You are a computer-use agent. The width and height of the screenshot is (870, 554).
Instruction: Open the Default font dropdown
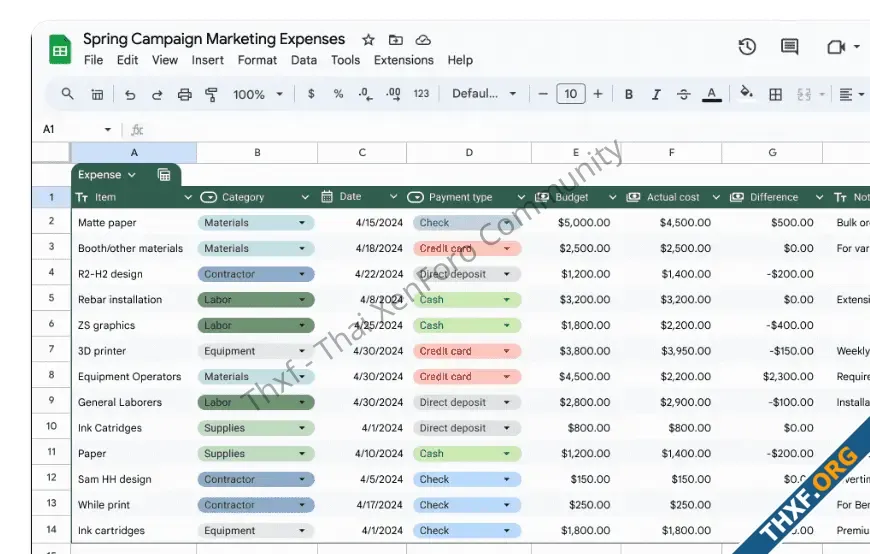pos(484,94)
